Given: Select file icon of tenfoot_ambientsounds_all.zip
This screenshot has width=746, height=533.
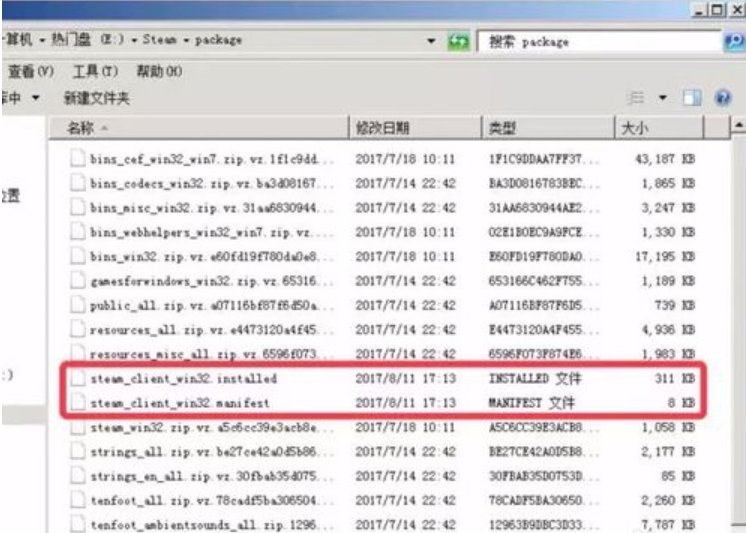Looking at the screenshot, I should coord(78,524).
